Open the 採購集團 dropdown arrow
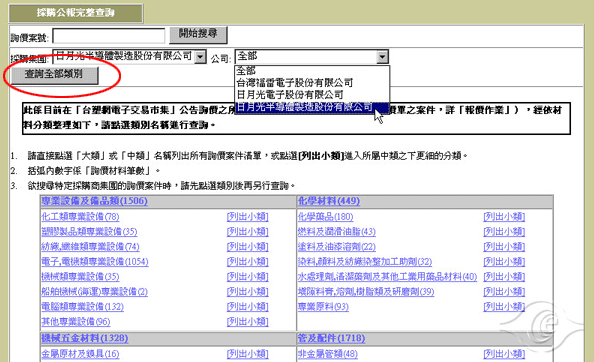Image resolution: width=594 pixels, height=362 pixels. point(200,57)
